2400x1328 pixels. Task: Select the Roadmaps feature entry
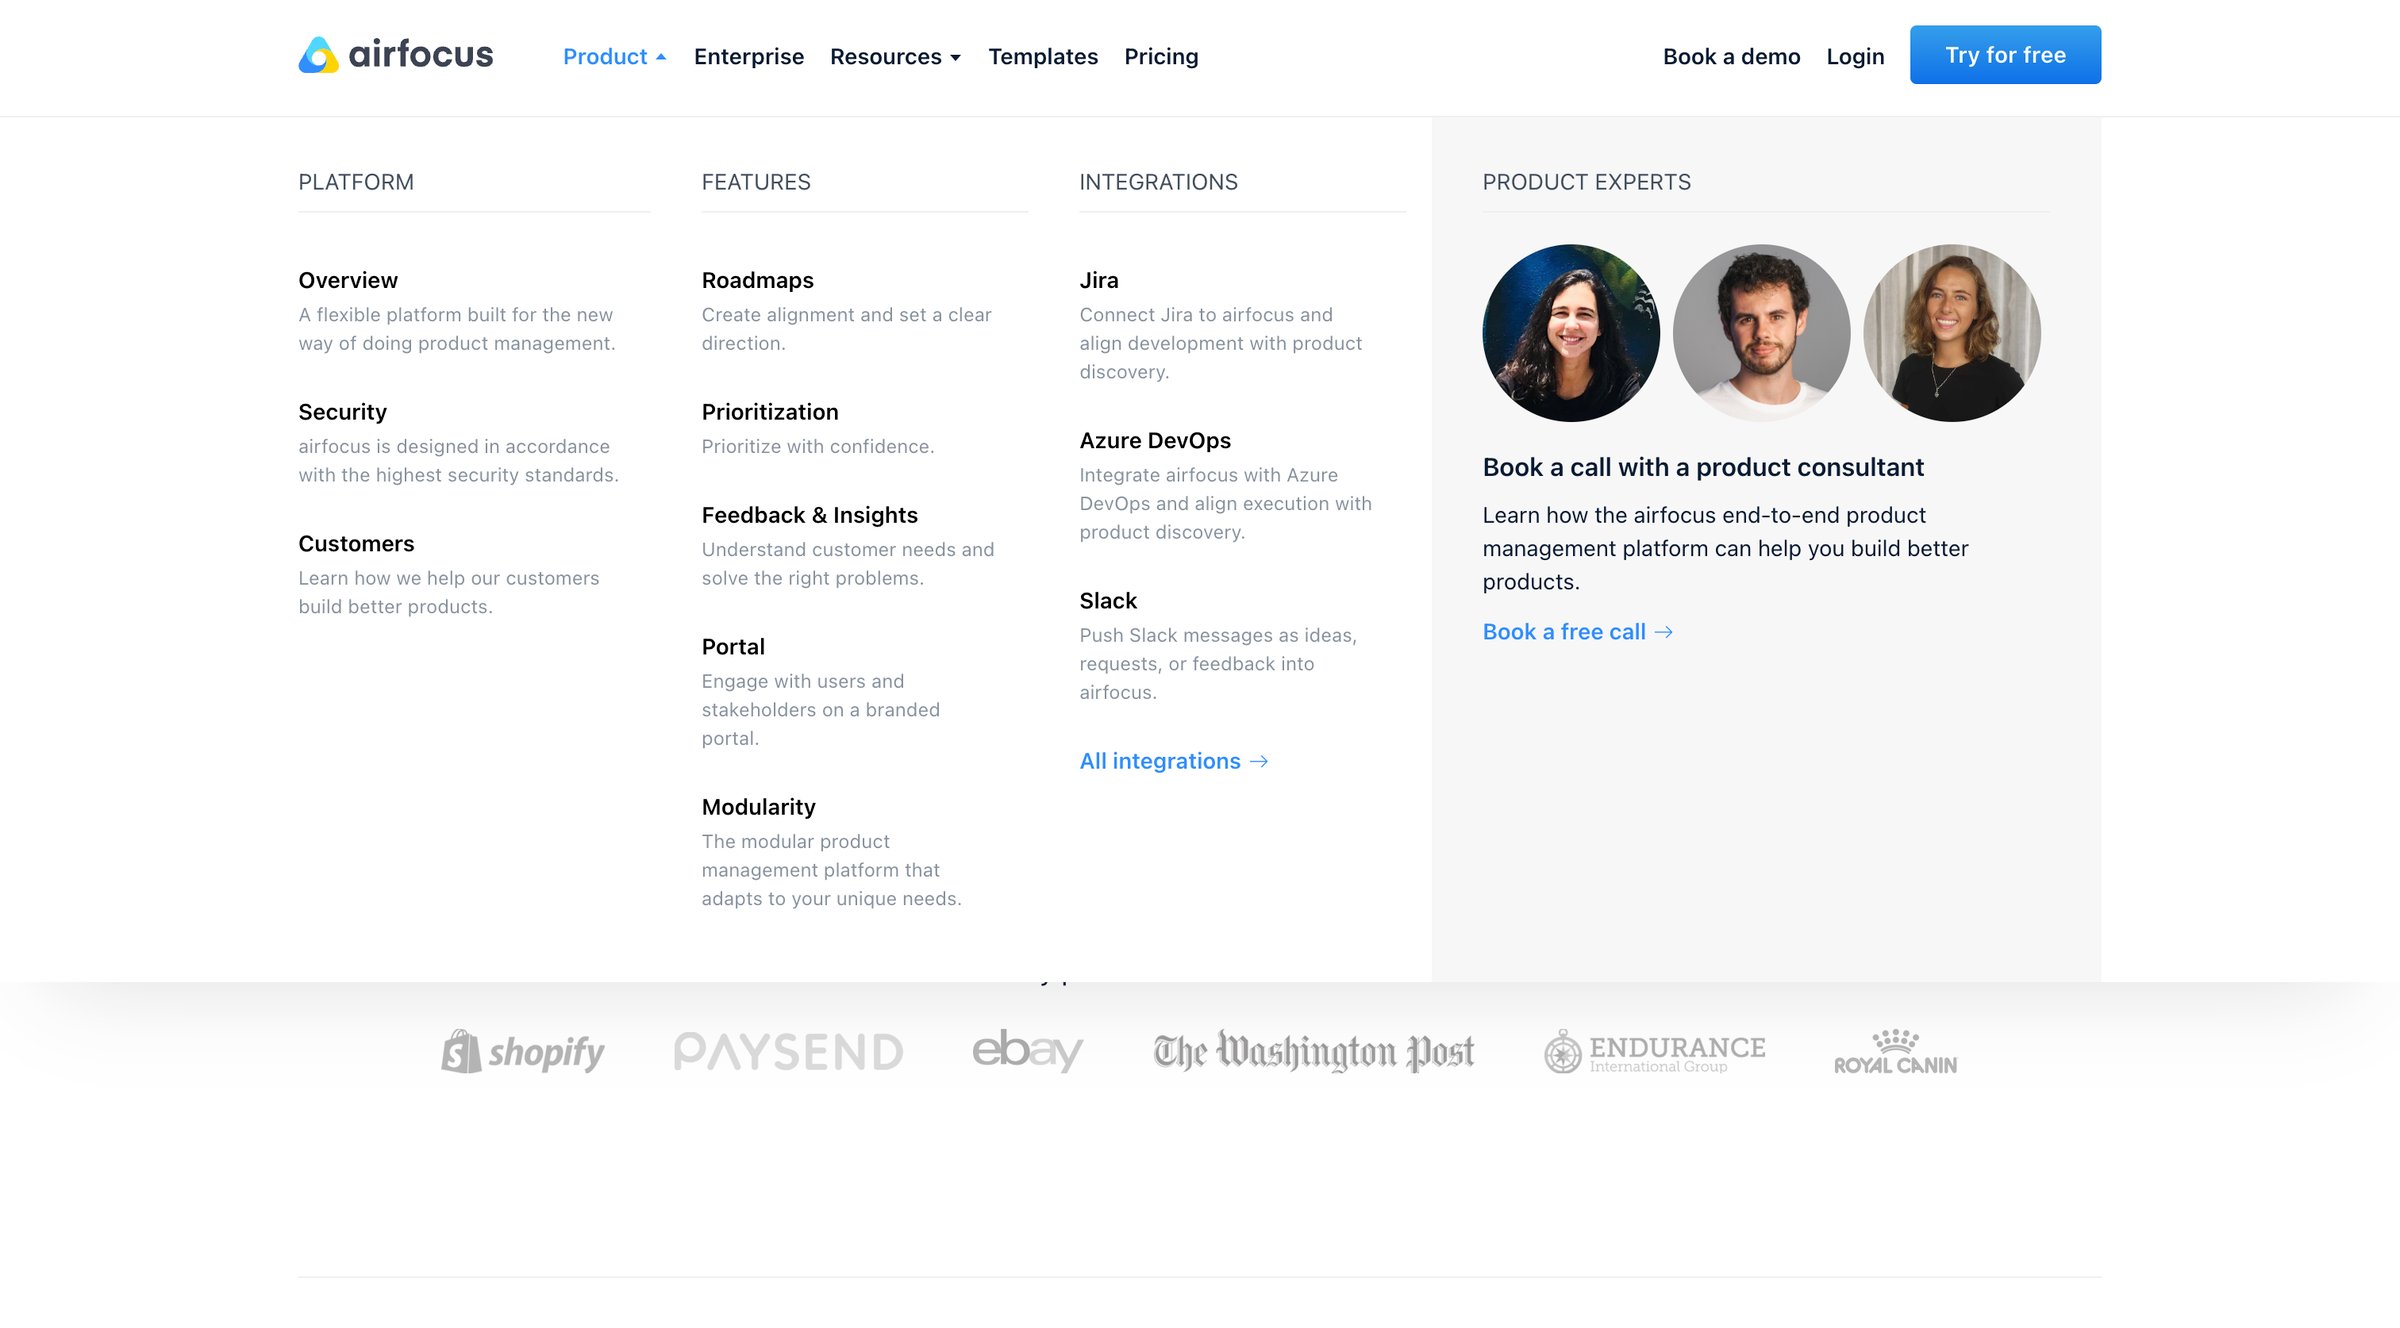[847, 311]
